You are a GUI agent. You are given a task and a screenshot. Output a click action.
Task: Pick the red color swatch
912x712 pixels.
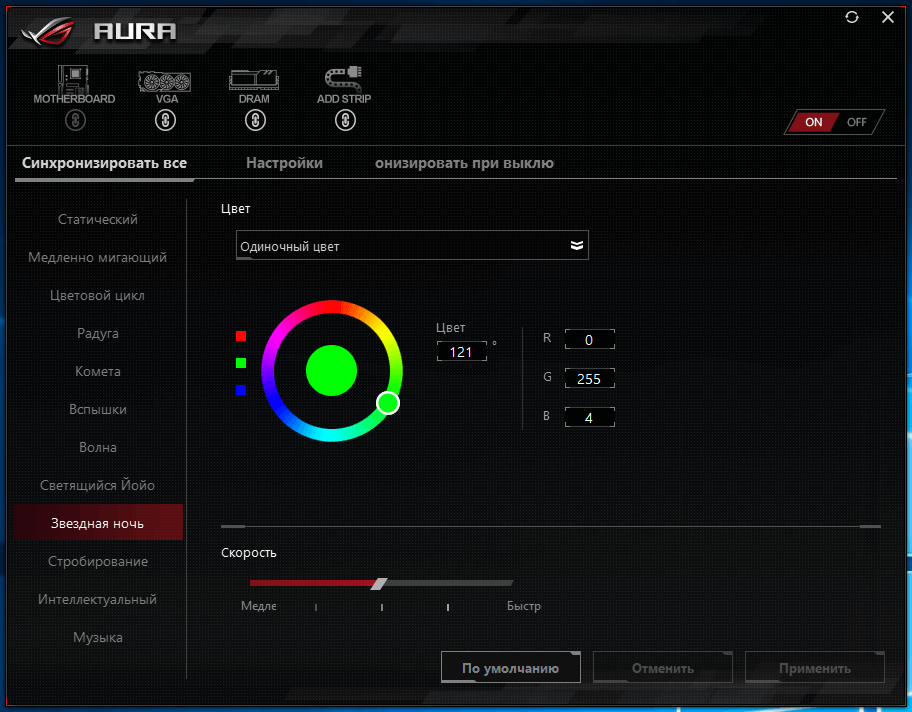pyautogui.click(x=241, y=336)
